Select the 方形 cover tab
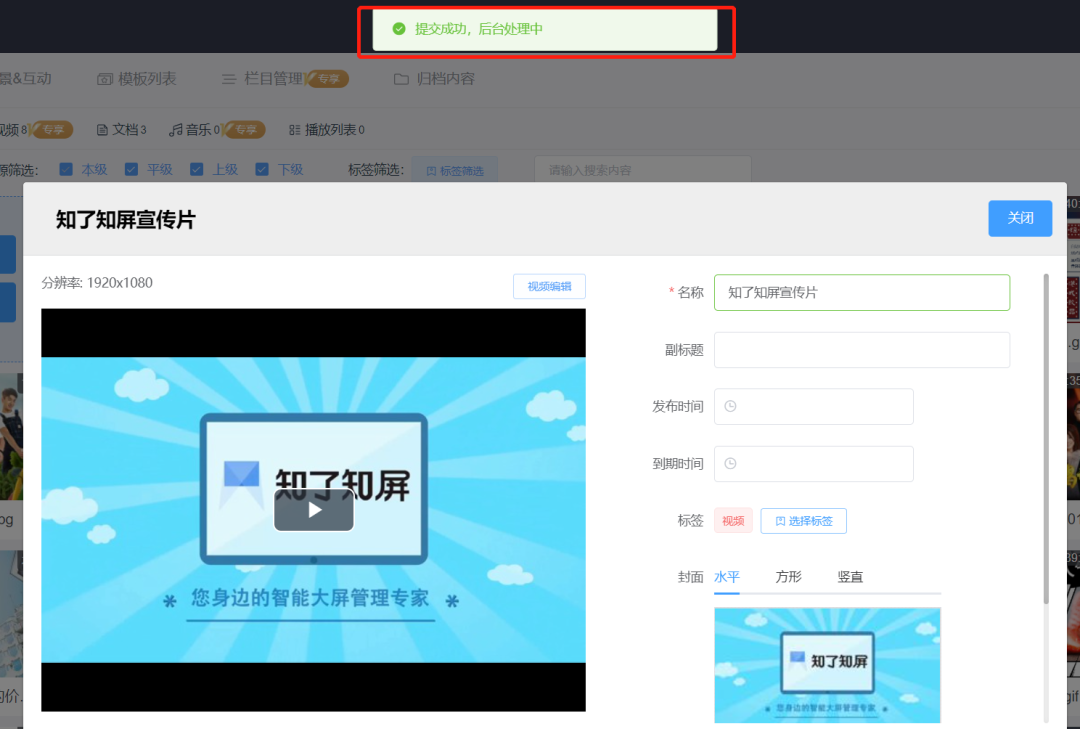 [789, 577]
